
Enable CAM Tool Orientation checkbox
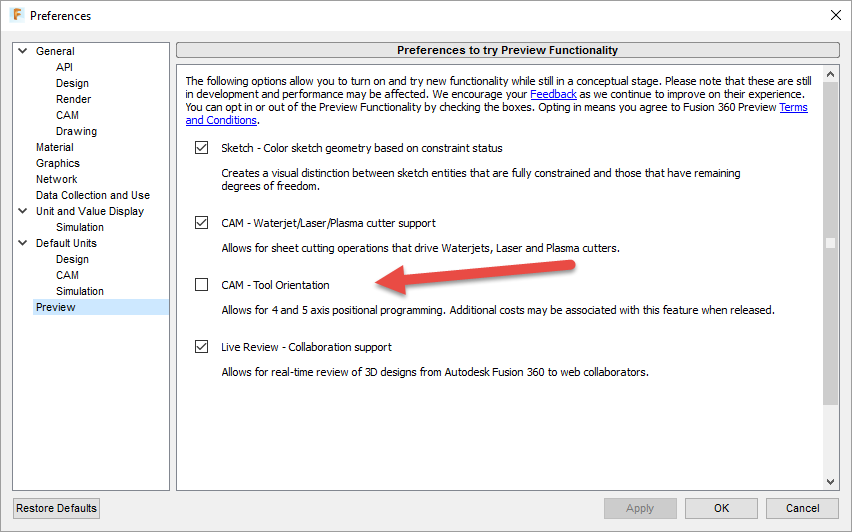202,285
